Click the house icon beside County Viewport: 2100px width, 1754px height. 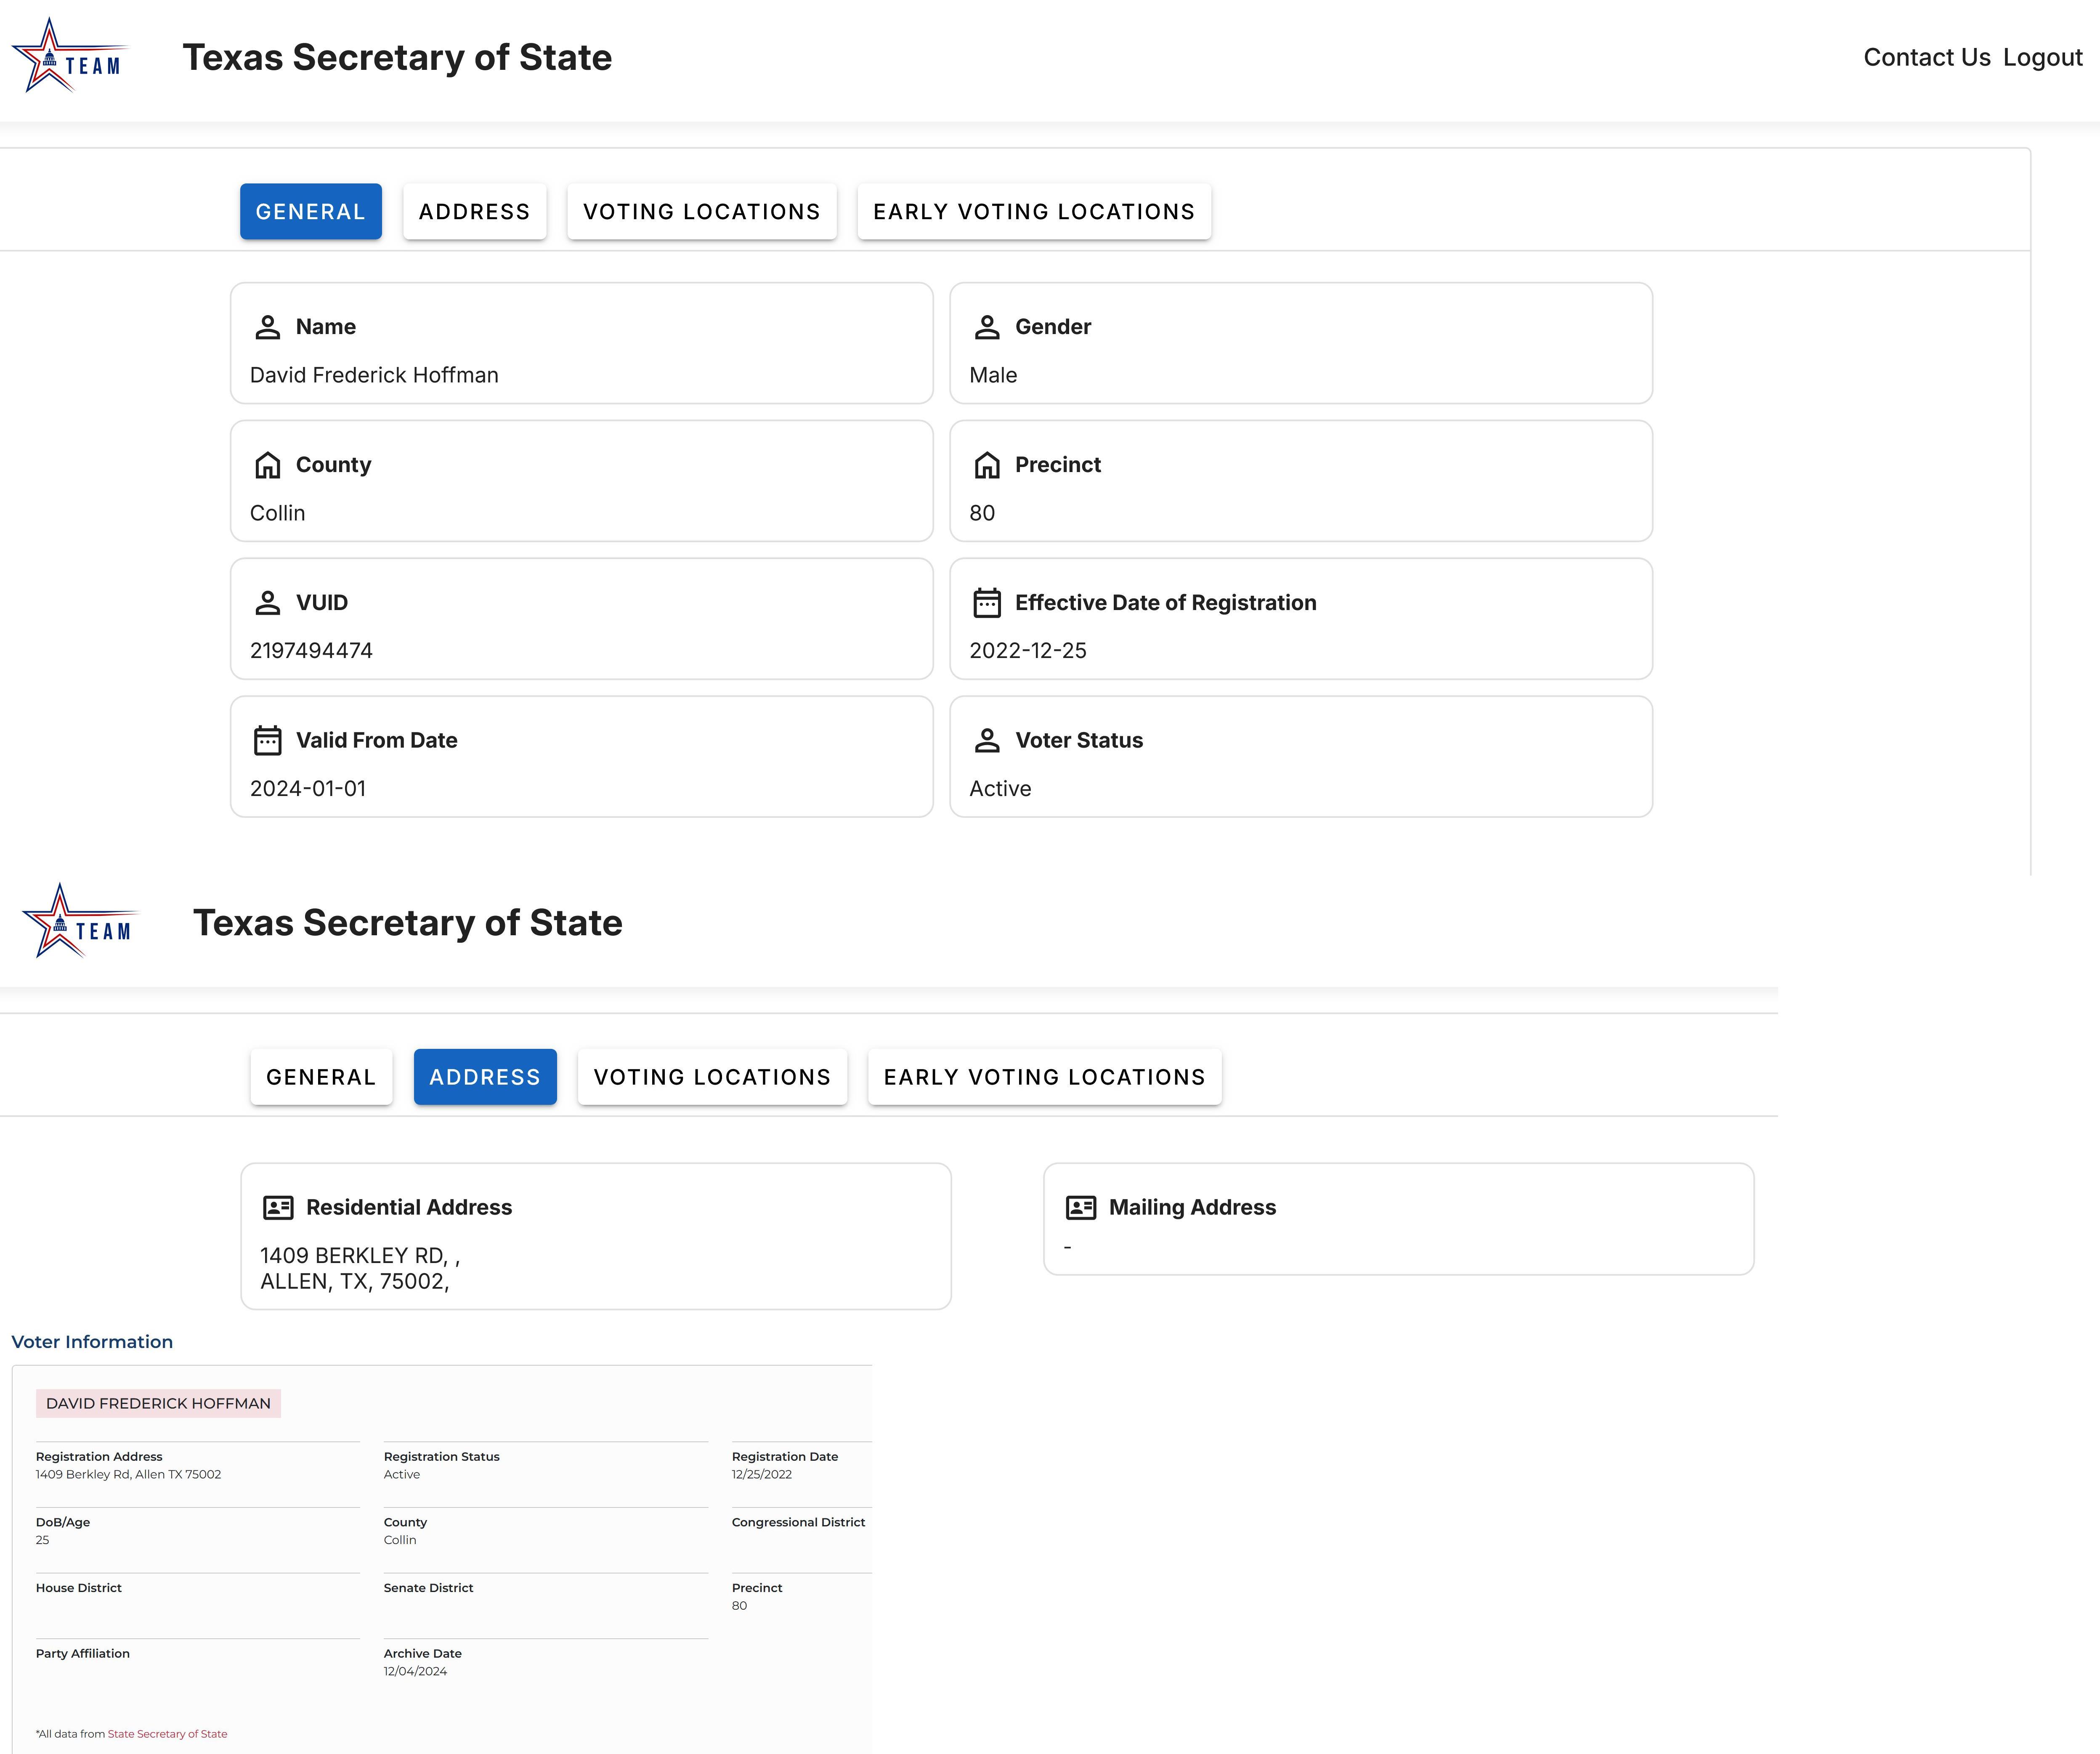coord(267,465)
